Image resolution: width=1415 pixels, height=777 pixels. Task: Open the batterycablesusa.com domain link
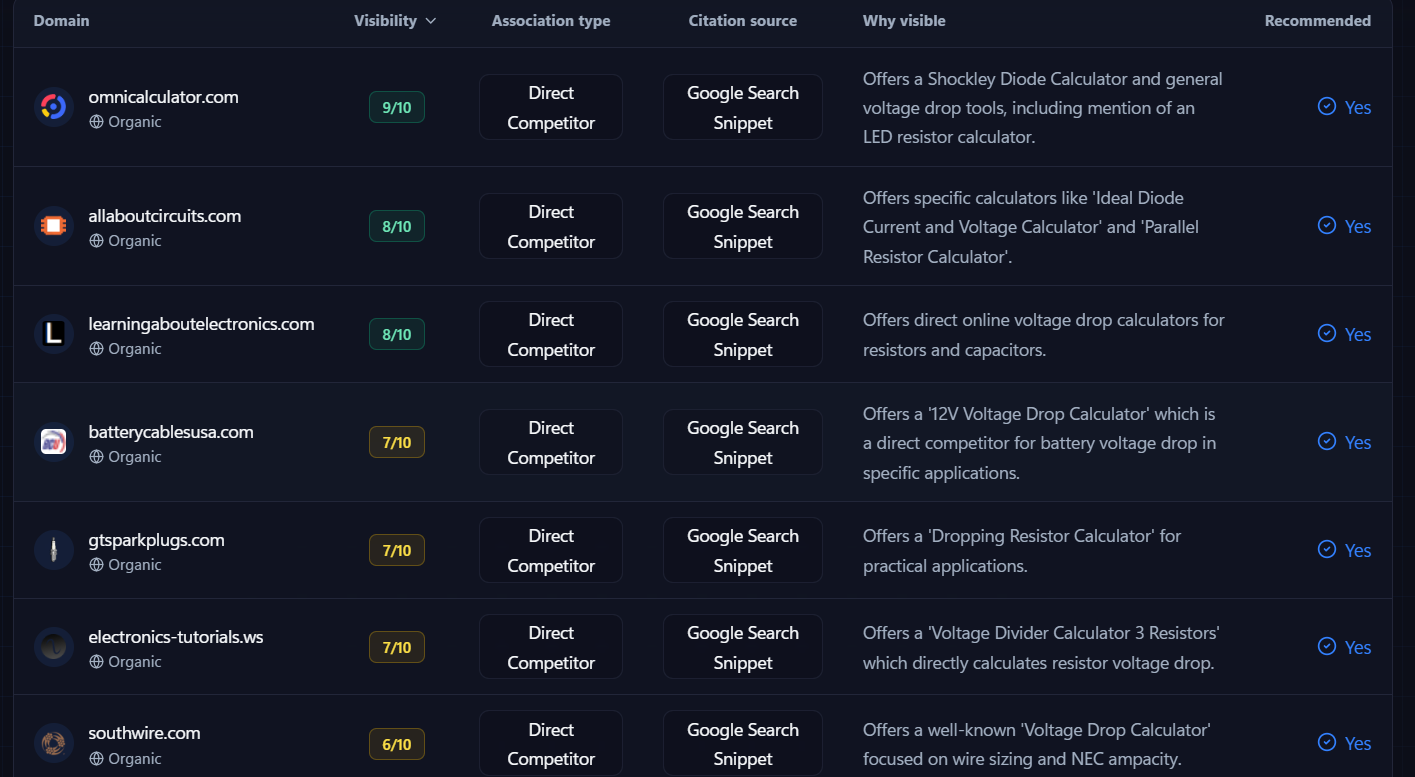[x=171, y=432]
